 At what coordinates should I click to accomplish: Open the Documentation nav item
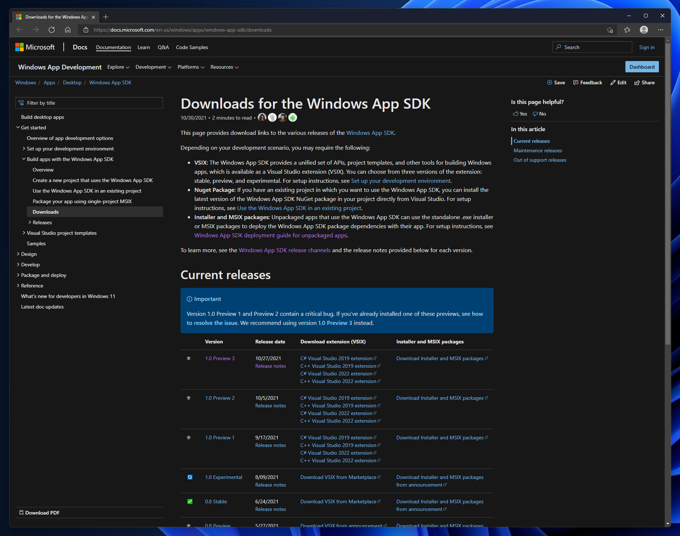click(x=113, y=47)
